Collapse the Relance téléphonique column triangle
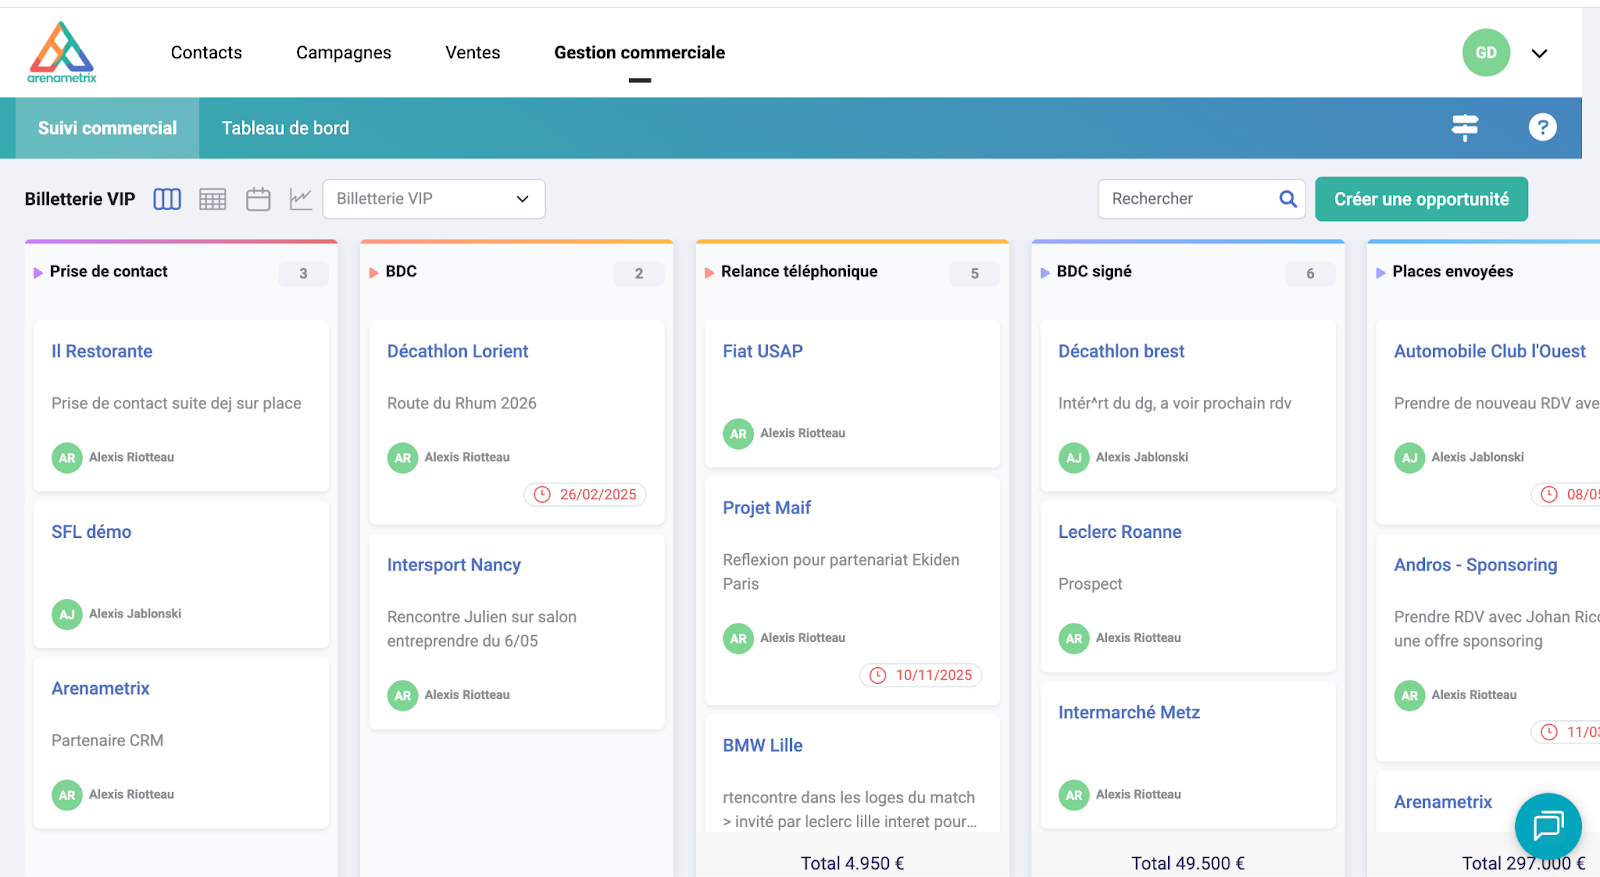Screen dimensions: 1600x877 pyautogui.click(x=709, y=272)
